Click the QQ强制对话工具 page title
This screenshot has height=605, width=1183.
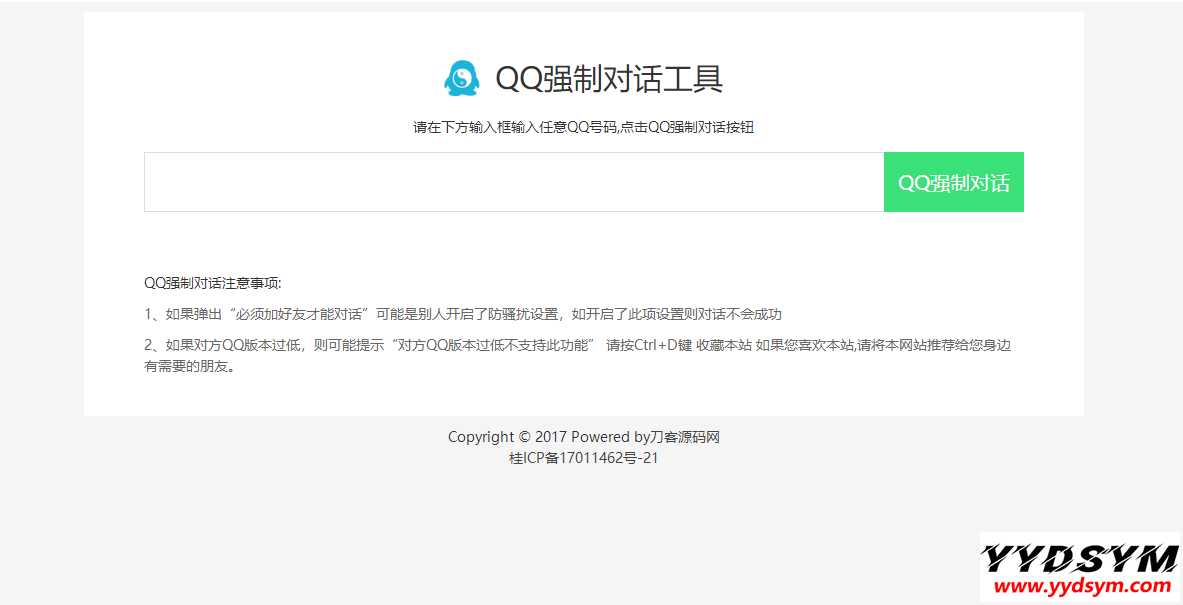pyautogui.click(x=609, y=78)
